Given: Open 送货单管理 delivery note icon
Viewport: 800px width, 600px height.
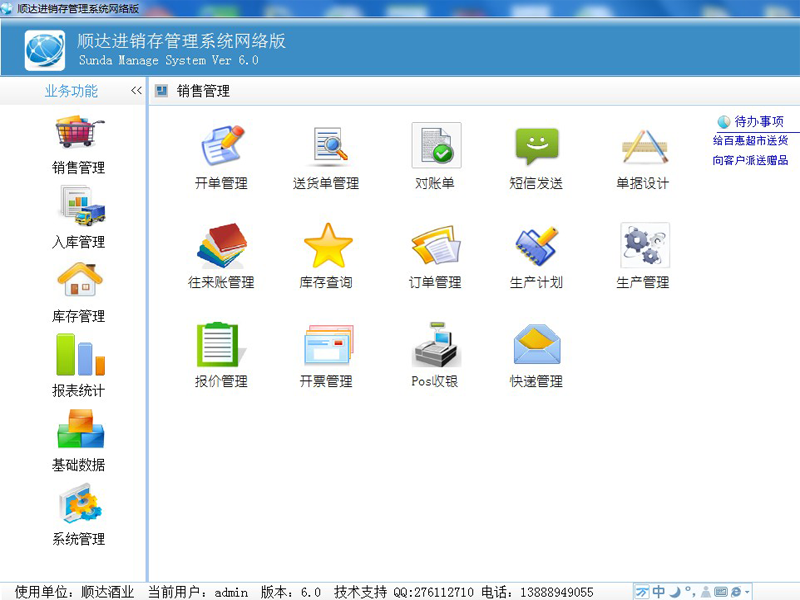Looking at the screenshot, I should pos(326,147).
